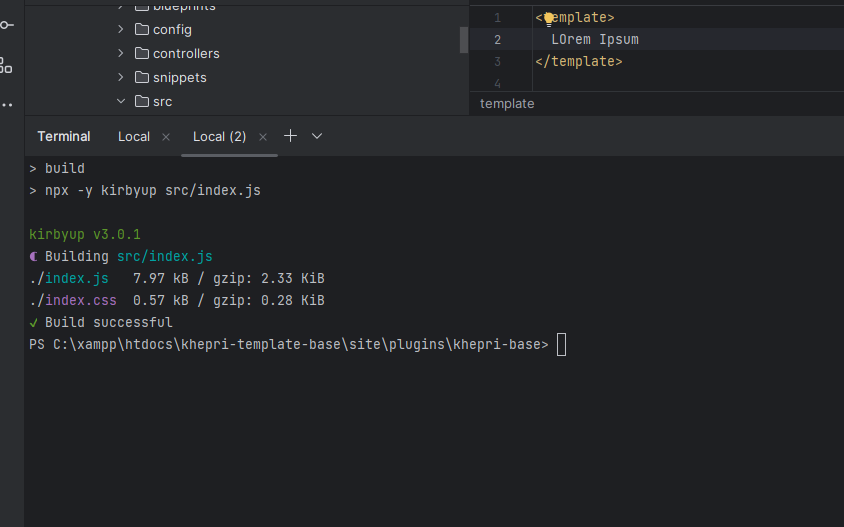844x527 pixels.
Task: Click the snippets folder icon
Action: [x=141, y=78]
